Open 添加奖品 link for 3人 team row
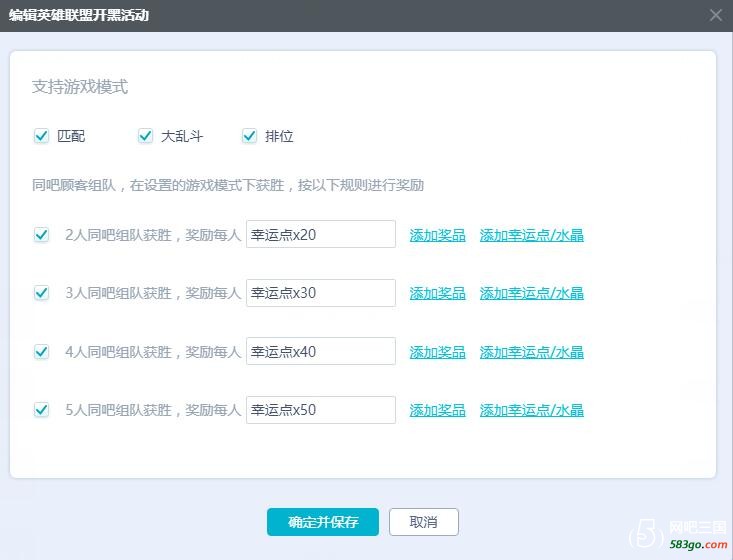Image resolution: width=733 pixels, height=560 pixels. [438, 294]
